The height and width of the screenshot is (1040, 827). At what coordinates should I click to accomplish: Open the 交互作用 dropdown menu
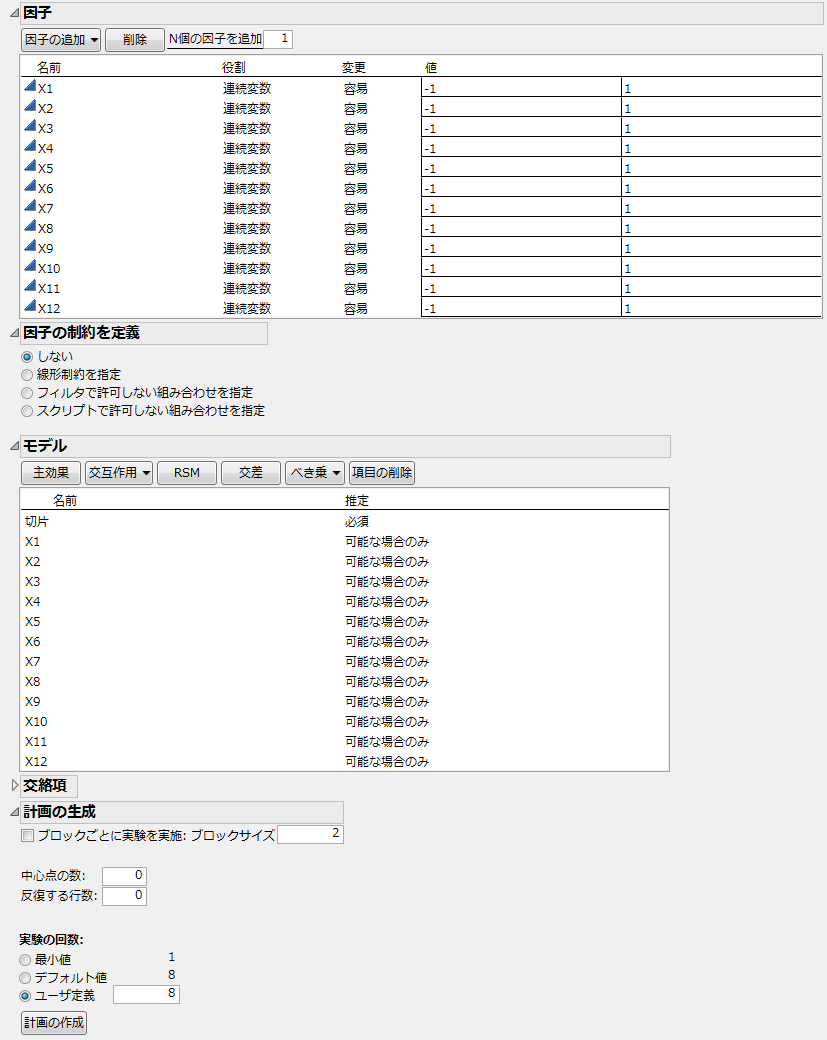[x=118, y=472]
